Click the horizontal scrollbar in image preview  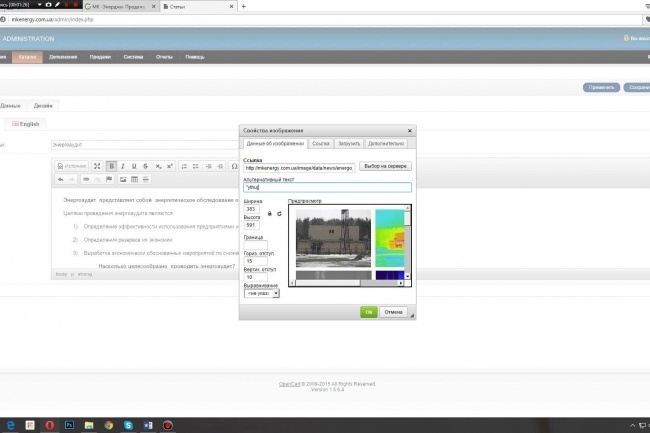347,283
